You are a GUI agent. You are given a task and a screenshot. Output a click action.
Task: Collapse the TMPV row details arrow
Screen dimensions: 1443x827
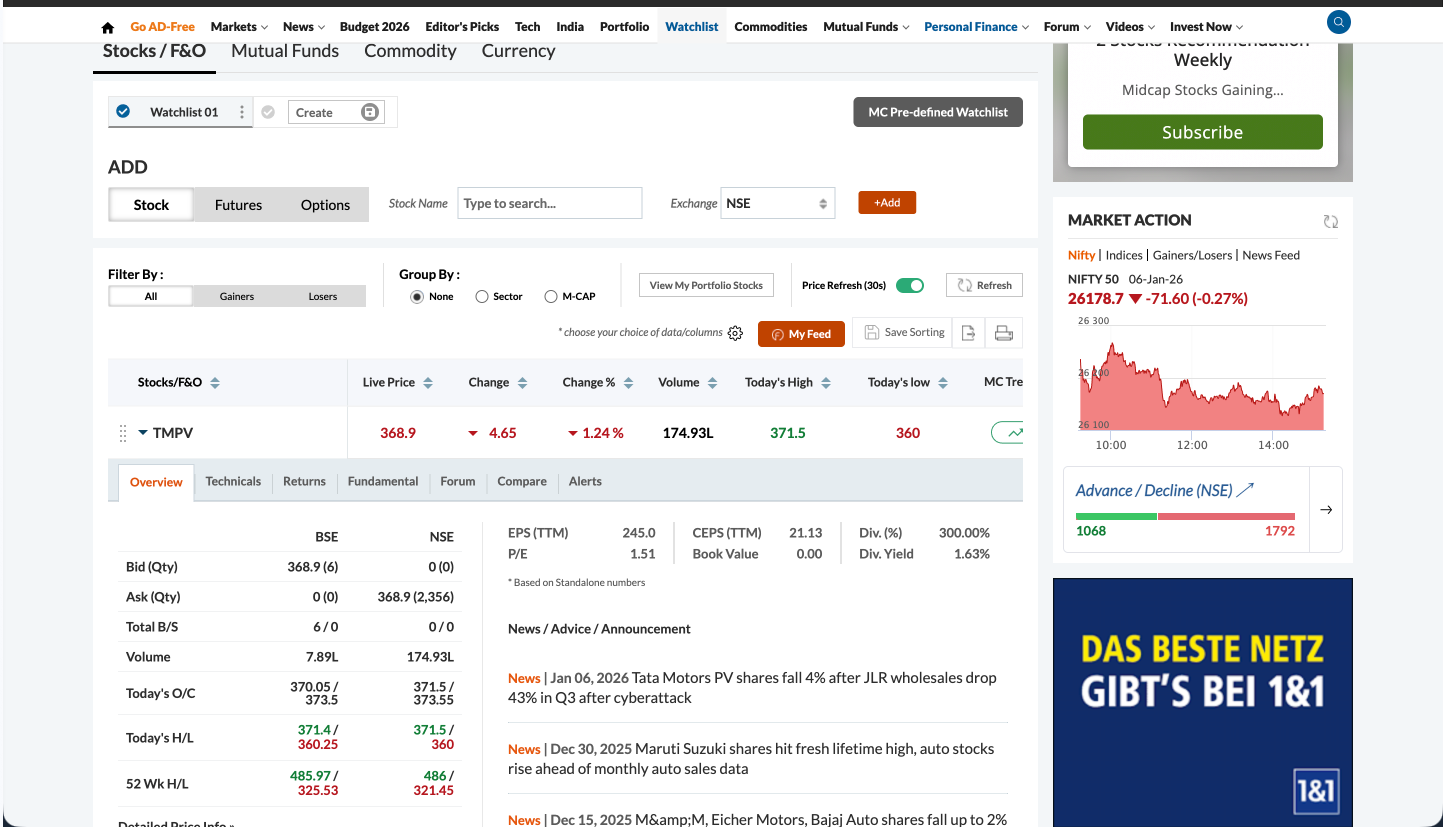click(x=143, y=433)
